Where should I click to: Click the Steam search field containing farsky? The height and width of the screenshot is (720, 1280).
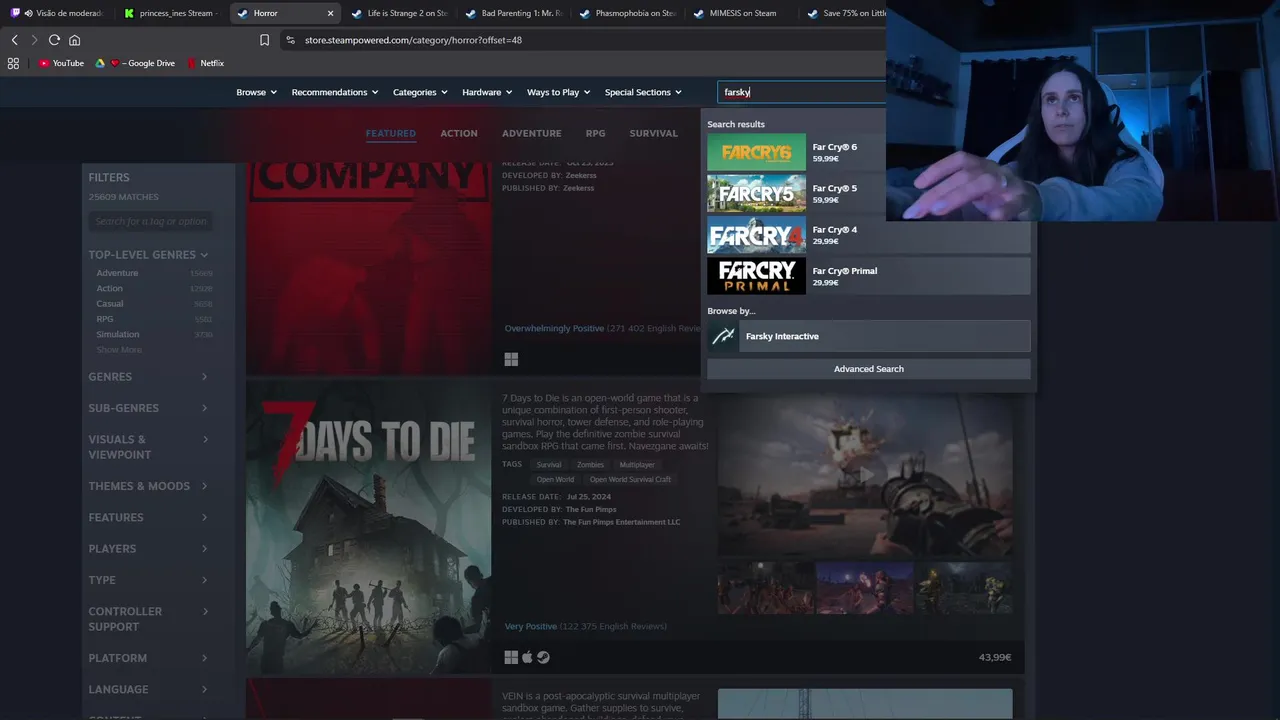point(802,92)
